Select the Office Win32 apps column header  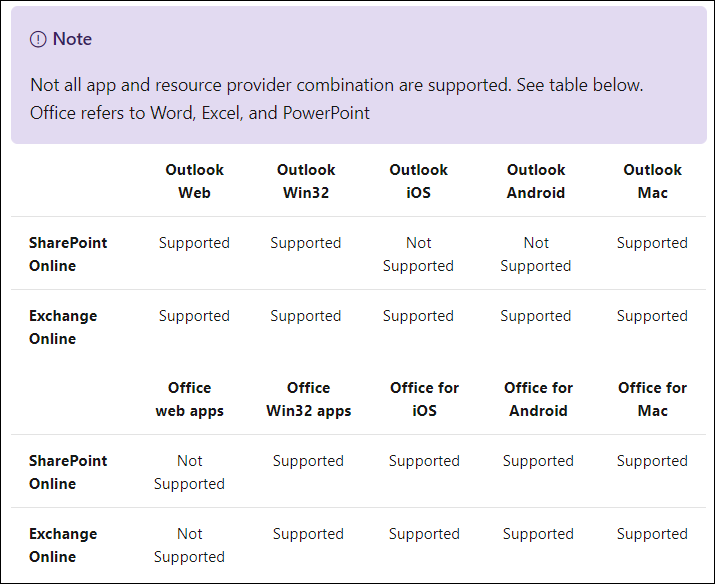pyautogui.click(x=309, y=399)
